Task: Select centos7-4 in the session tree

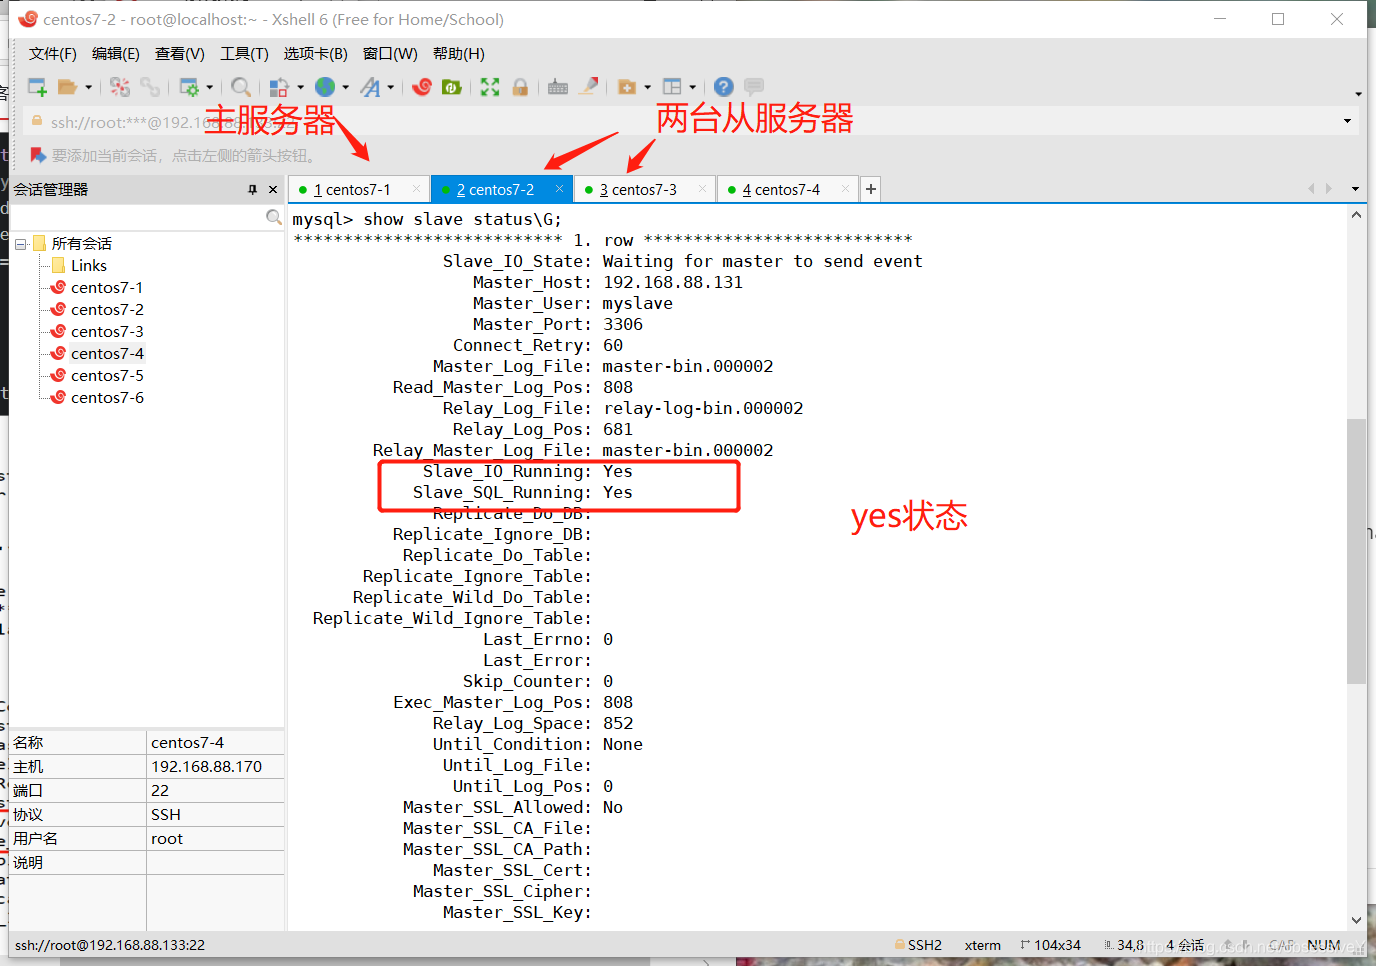Action: tap(107, 354)
